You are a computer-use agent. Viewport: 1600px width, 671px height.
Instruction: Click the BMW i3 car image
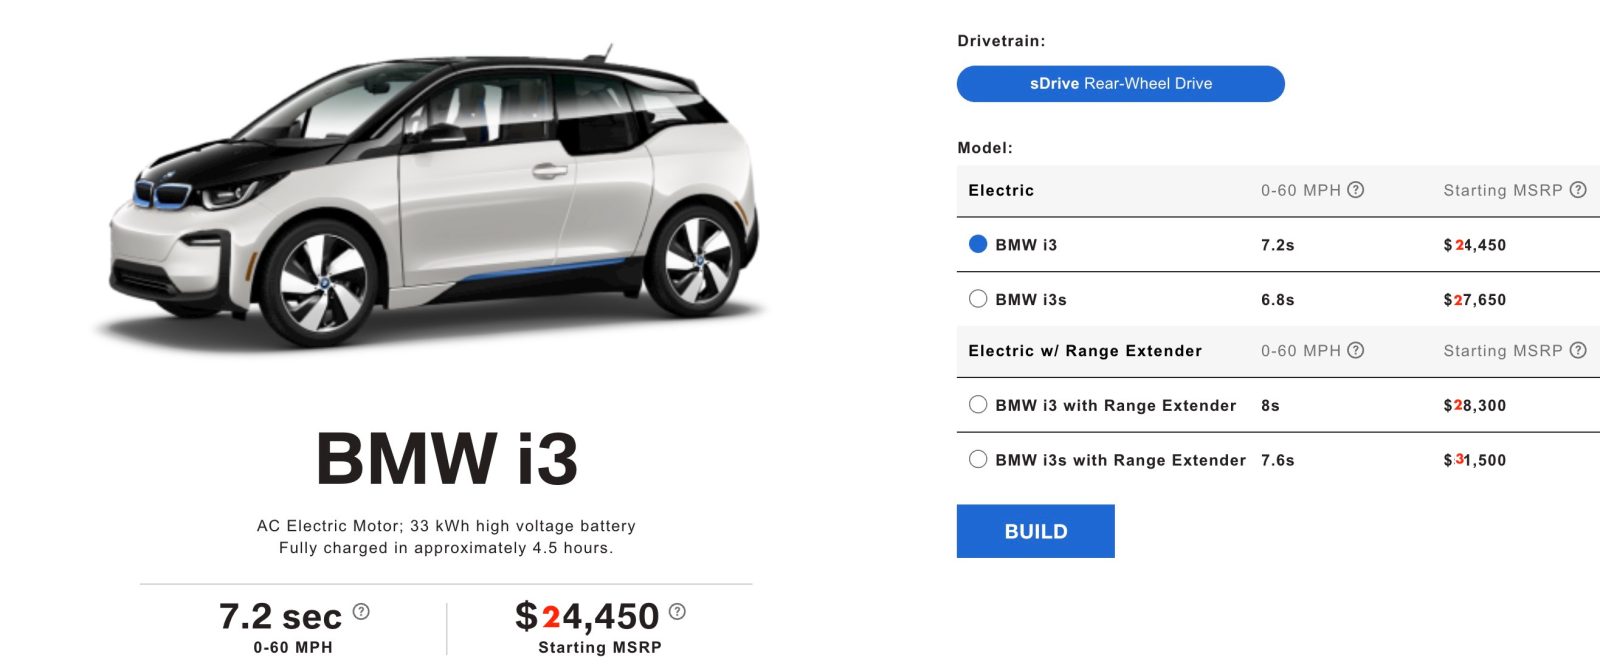pyautogui.click(x=430, y=200)
